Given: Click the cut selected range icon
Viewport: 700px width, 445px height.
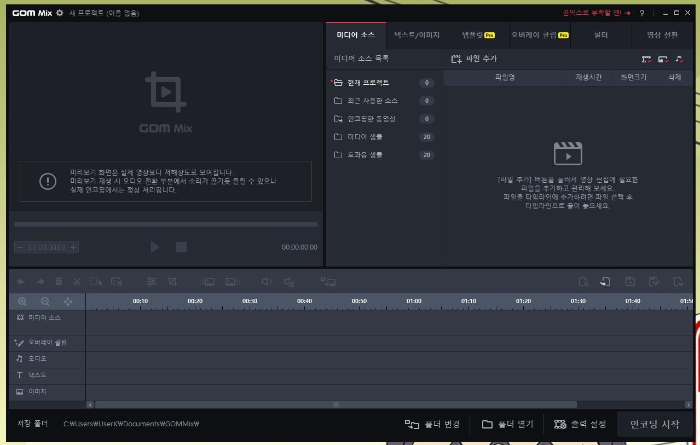Looking at the screenshot, I should tap(117, 282).
